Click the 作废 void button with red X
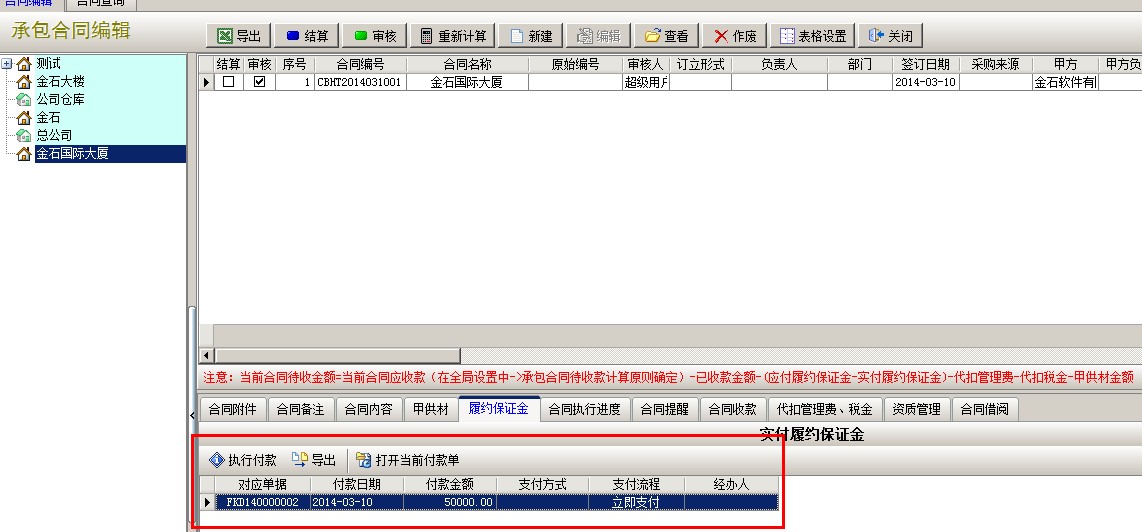Screen dimensions: 1142x532 pos(734,36)
